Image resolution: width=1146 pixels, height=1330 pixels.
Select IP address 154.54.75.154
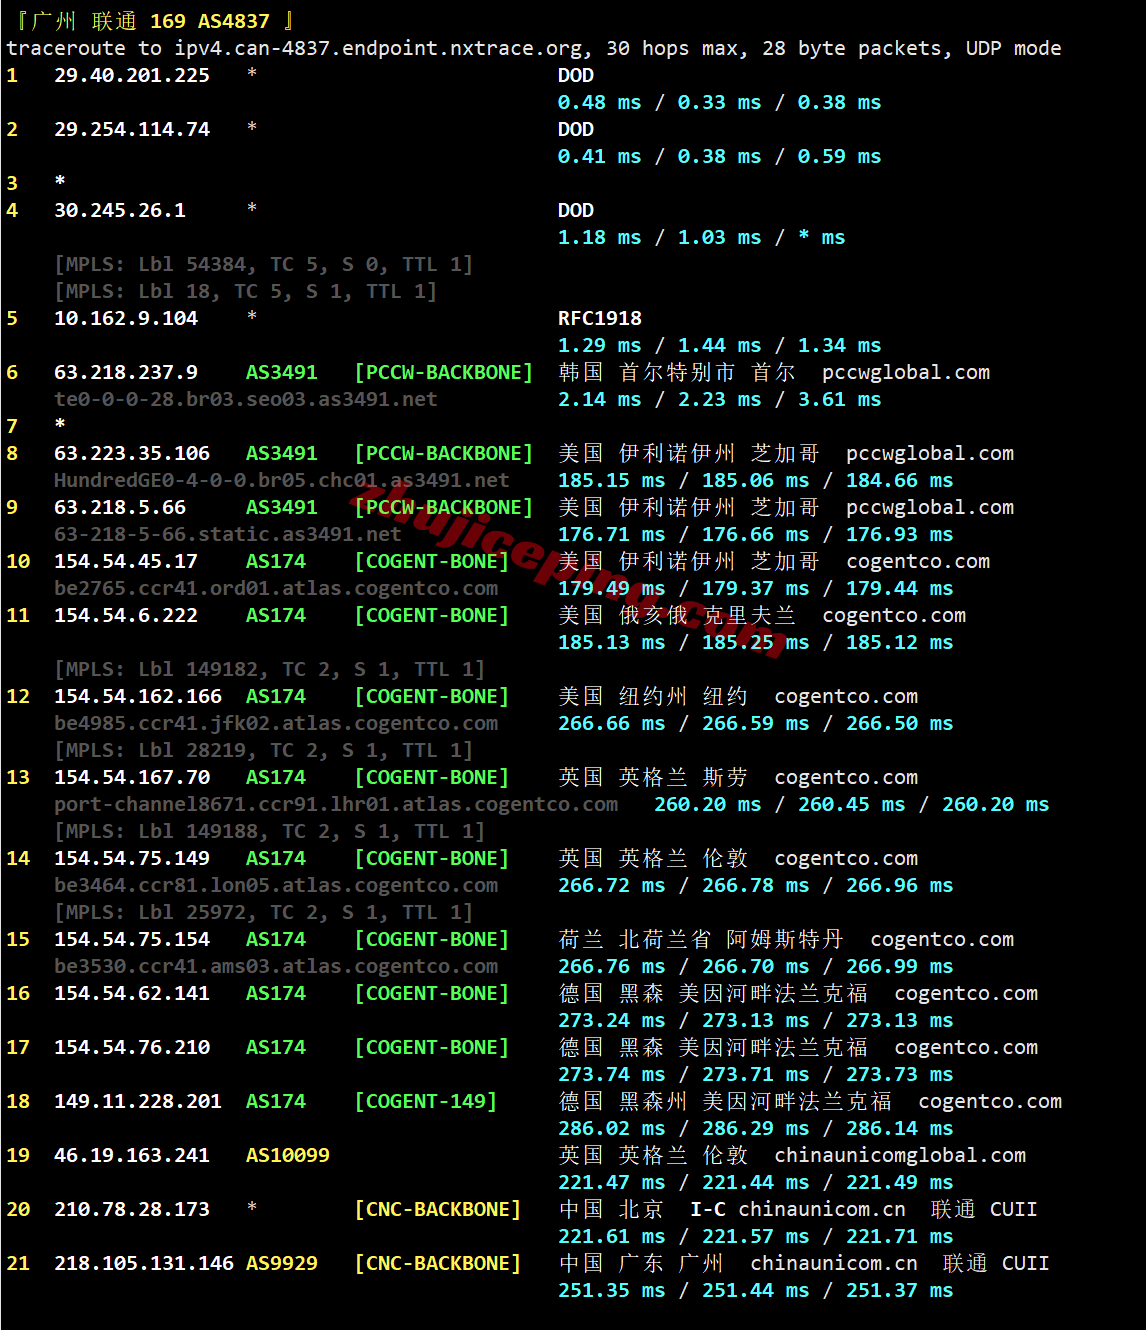coord(132,939)
